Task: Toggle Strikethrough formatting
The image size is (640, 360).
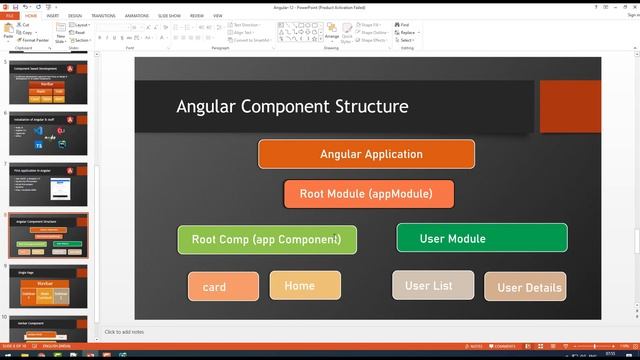Action: click(129, 38)
